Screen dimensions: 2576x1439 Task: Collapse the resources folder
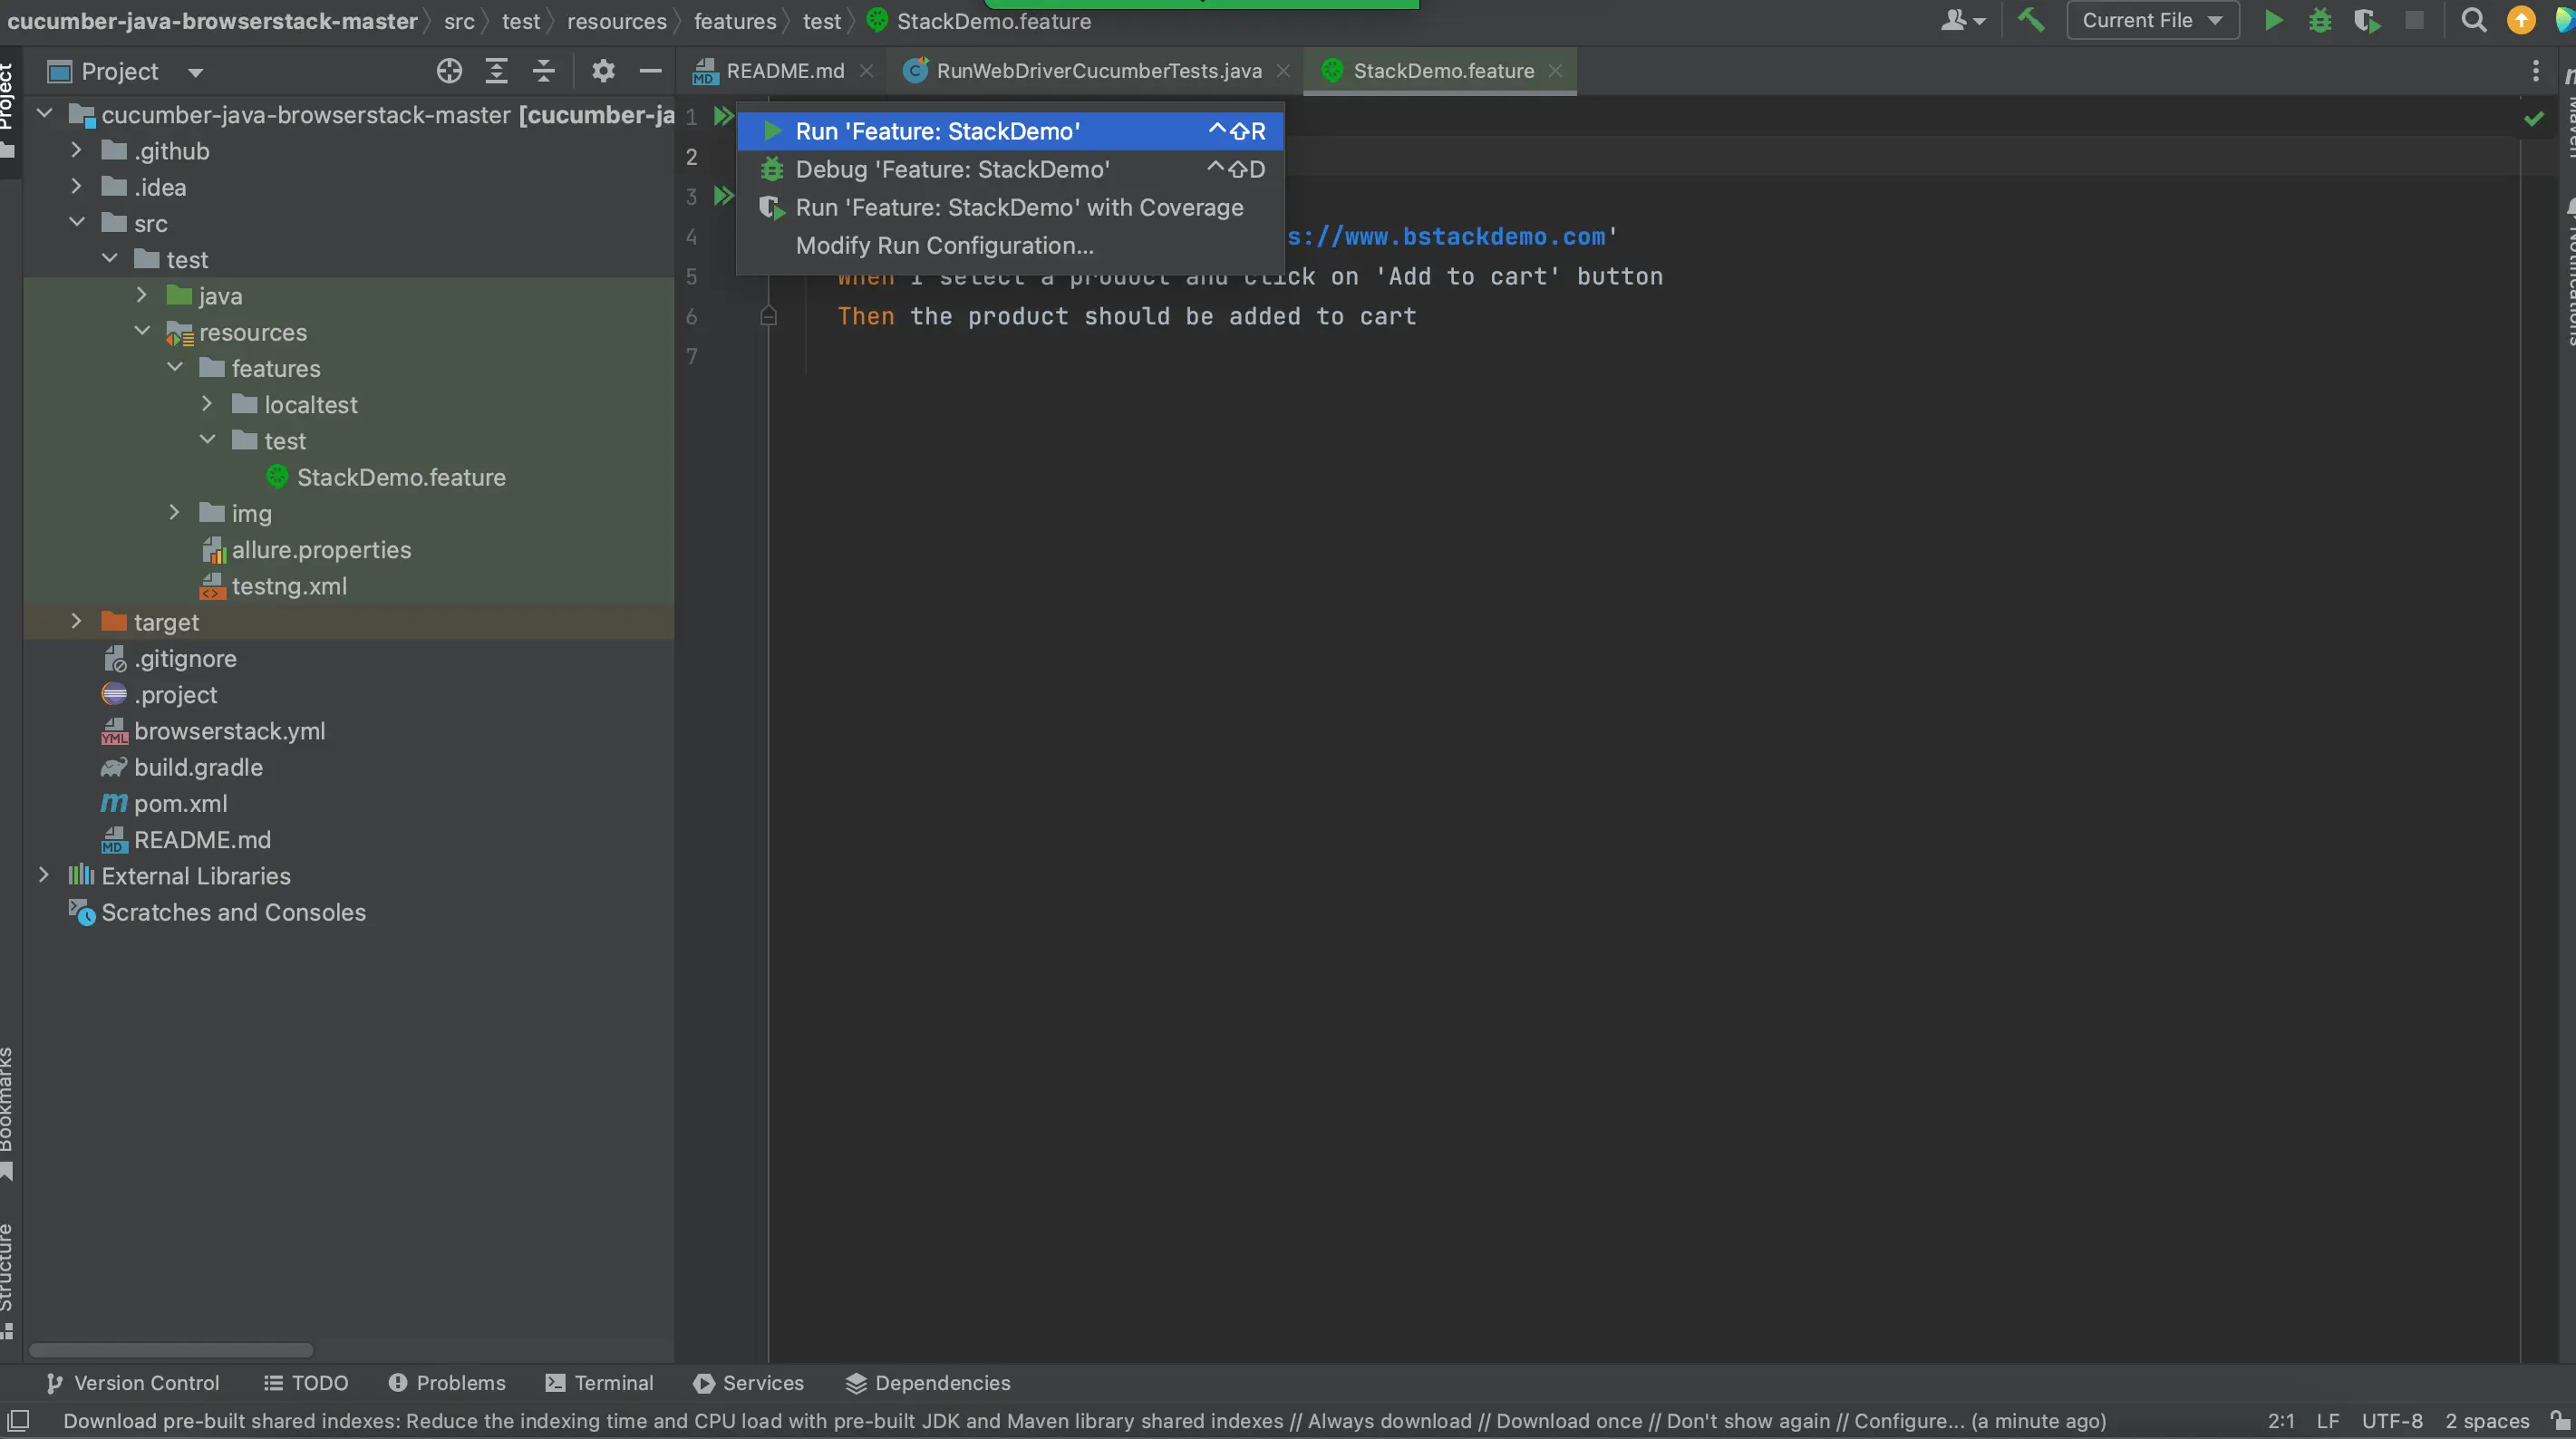[142, 331]
